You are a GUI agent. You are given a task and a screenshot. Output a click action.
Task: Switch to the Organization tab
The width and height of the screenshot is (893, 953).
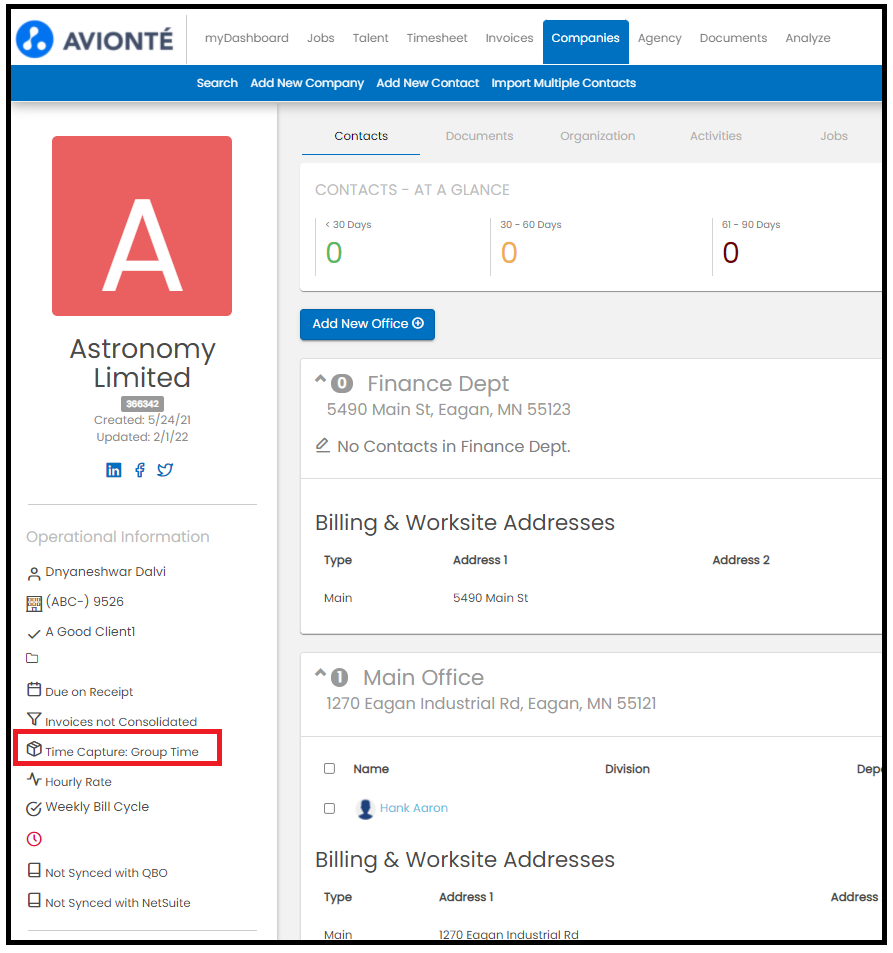[x=598, y=136]
